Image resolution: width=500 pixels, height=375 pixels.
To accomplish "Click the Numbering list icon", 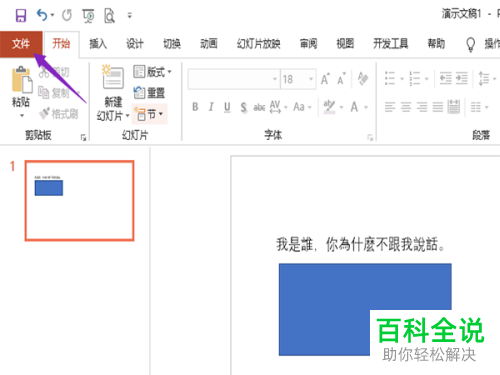I will click(415, 79).
